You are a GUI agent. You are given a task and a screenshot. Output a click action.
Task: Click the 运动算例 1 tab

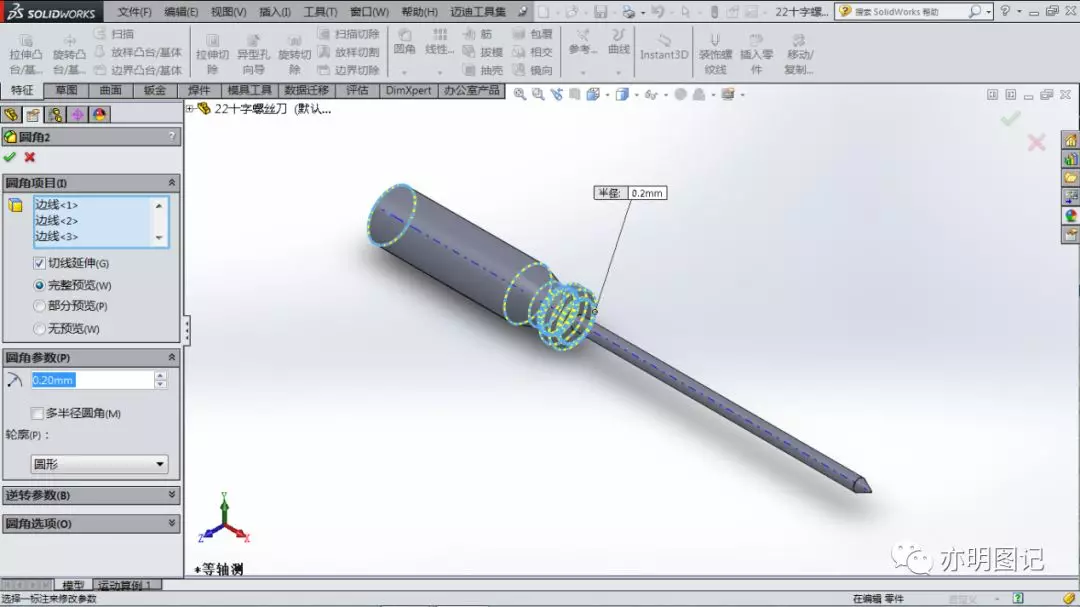[x=124, y=585]
